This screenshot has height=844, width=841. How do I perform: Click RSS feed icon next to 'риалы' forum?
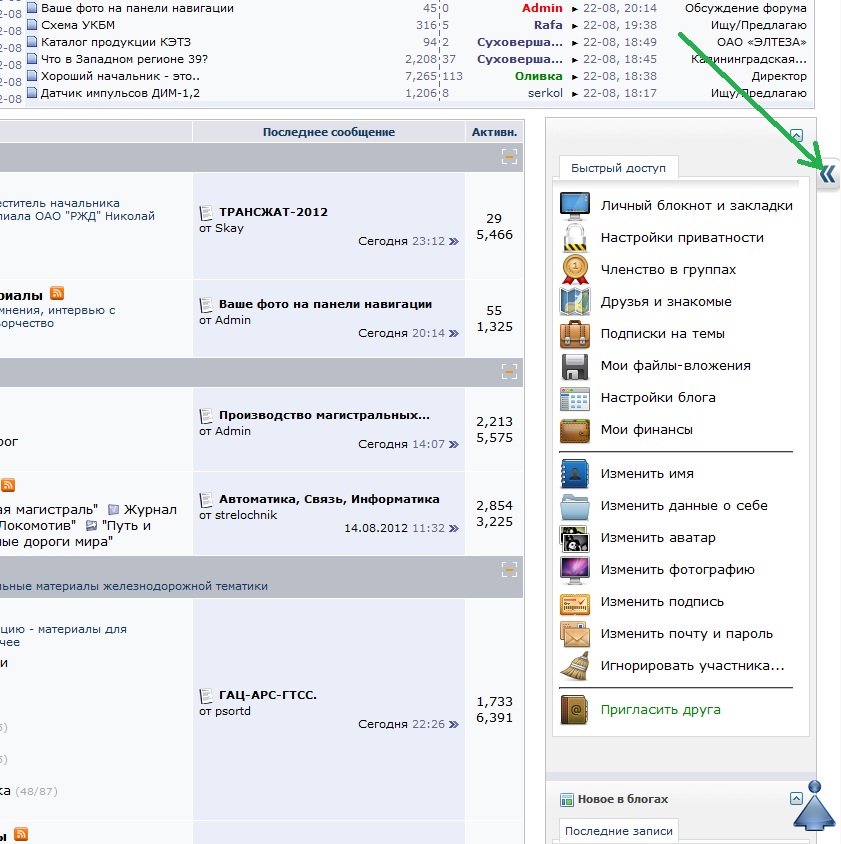click(58, 293)
